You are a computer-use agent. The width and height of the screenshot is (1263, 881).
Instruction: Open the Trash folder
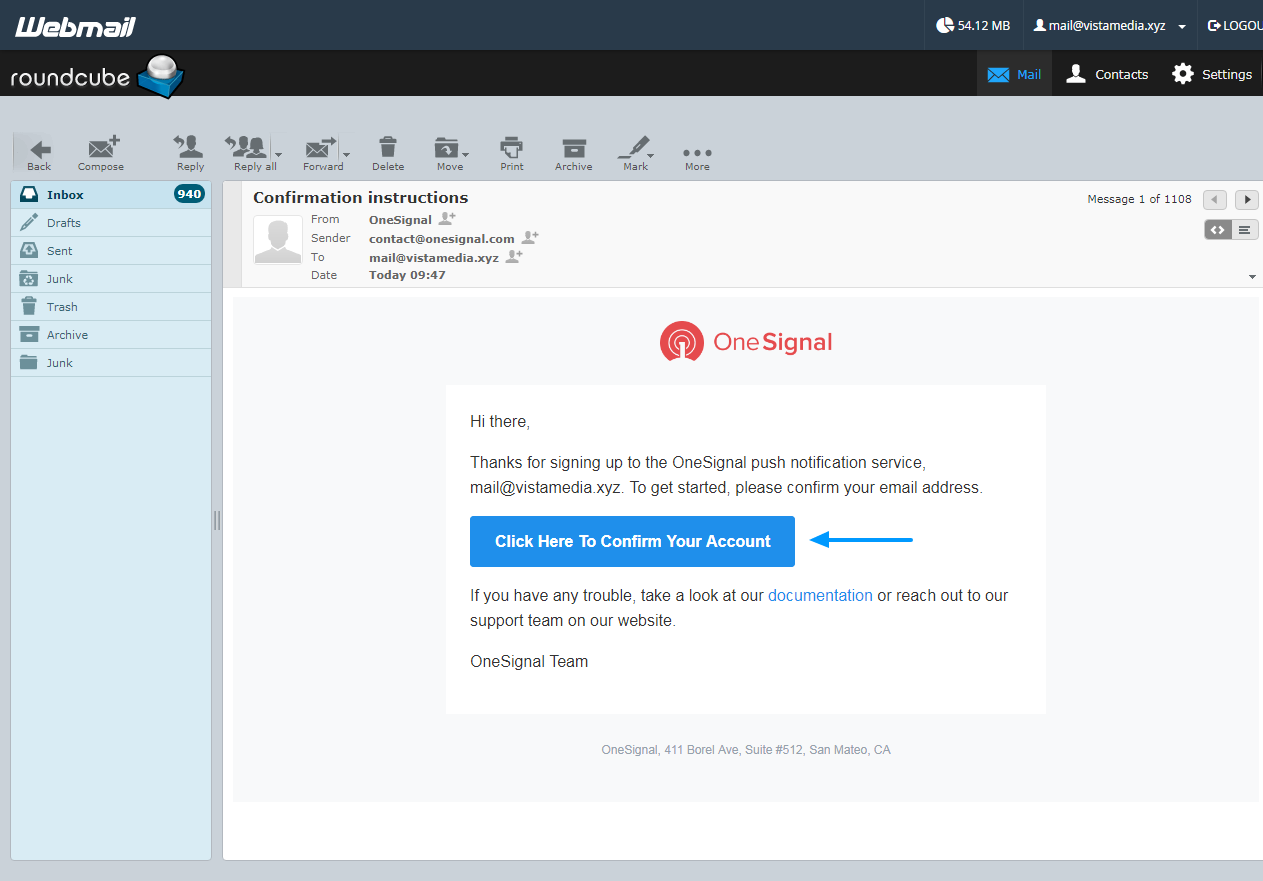[x=111, y=307]
